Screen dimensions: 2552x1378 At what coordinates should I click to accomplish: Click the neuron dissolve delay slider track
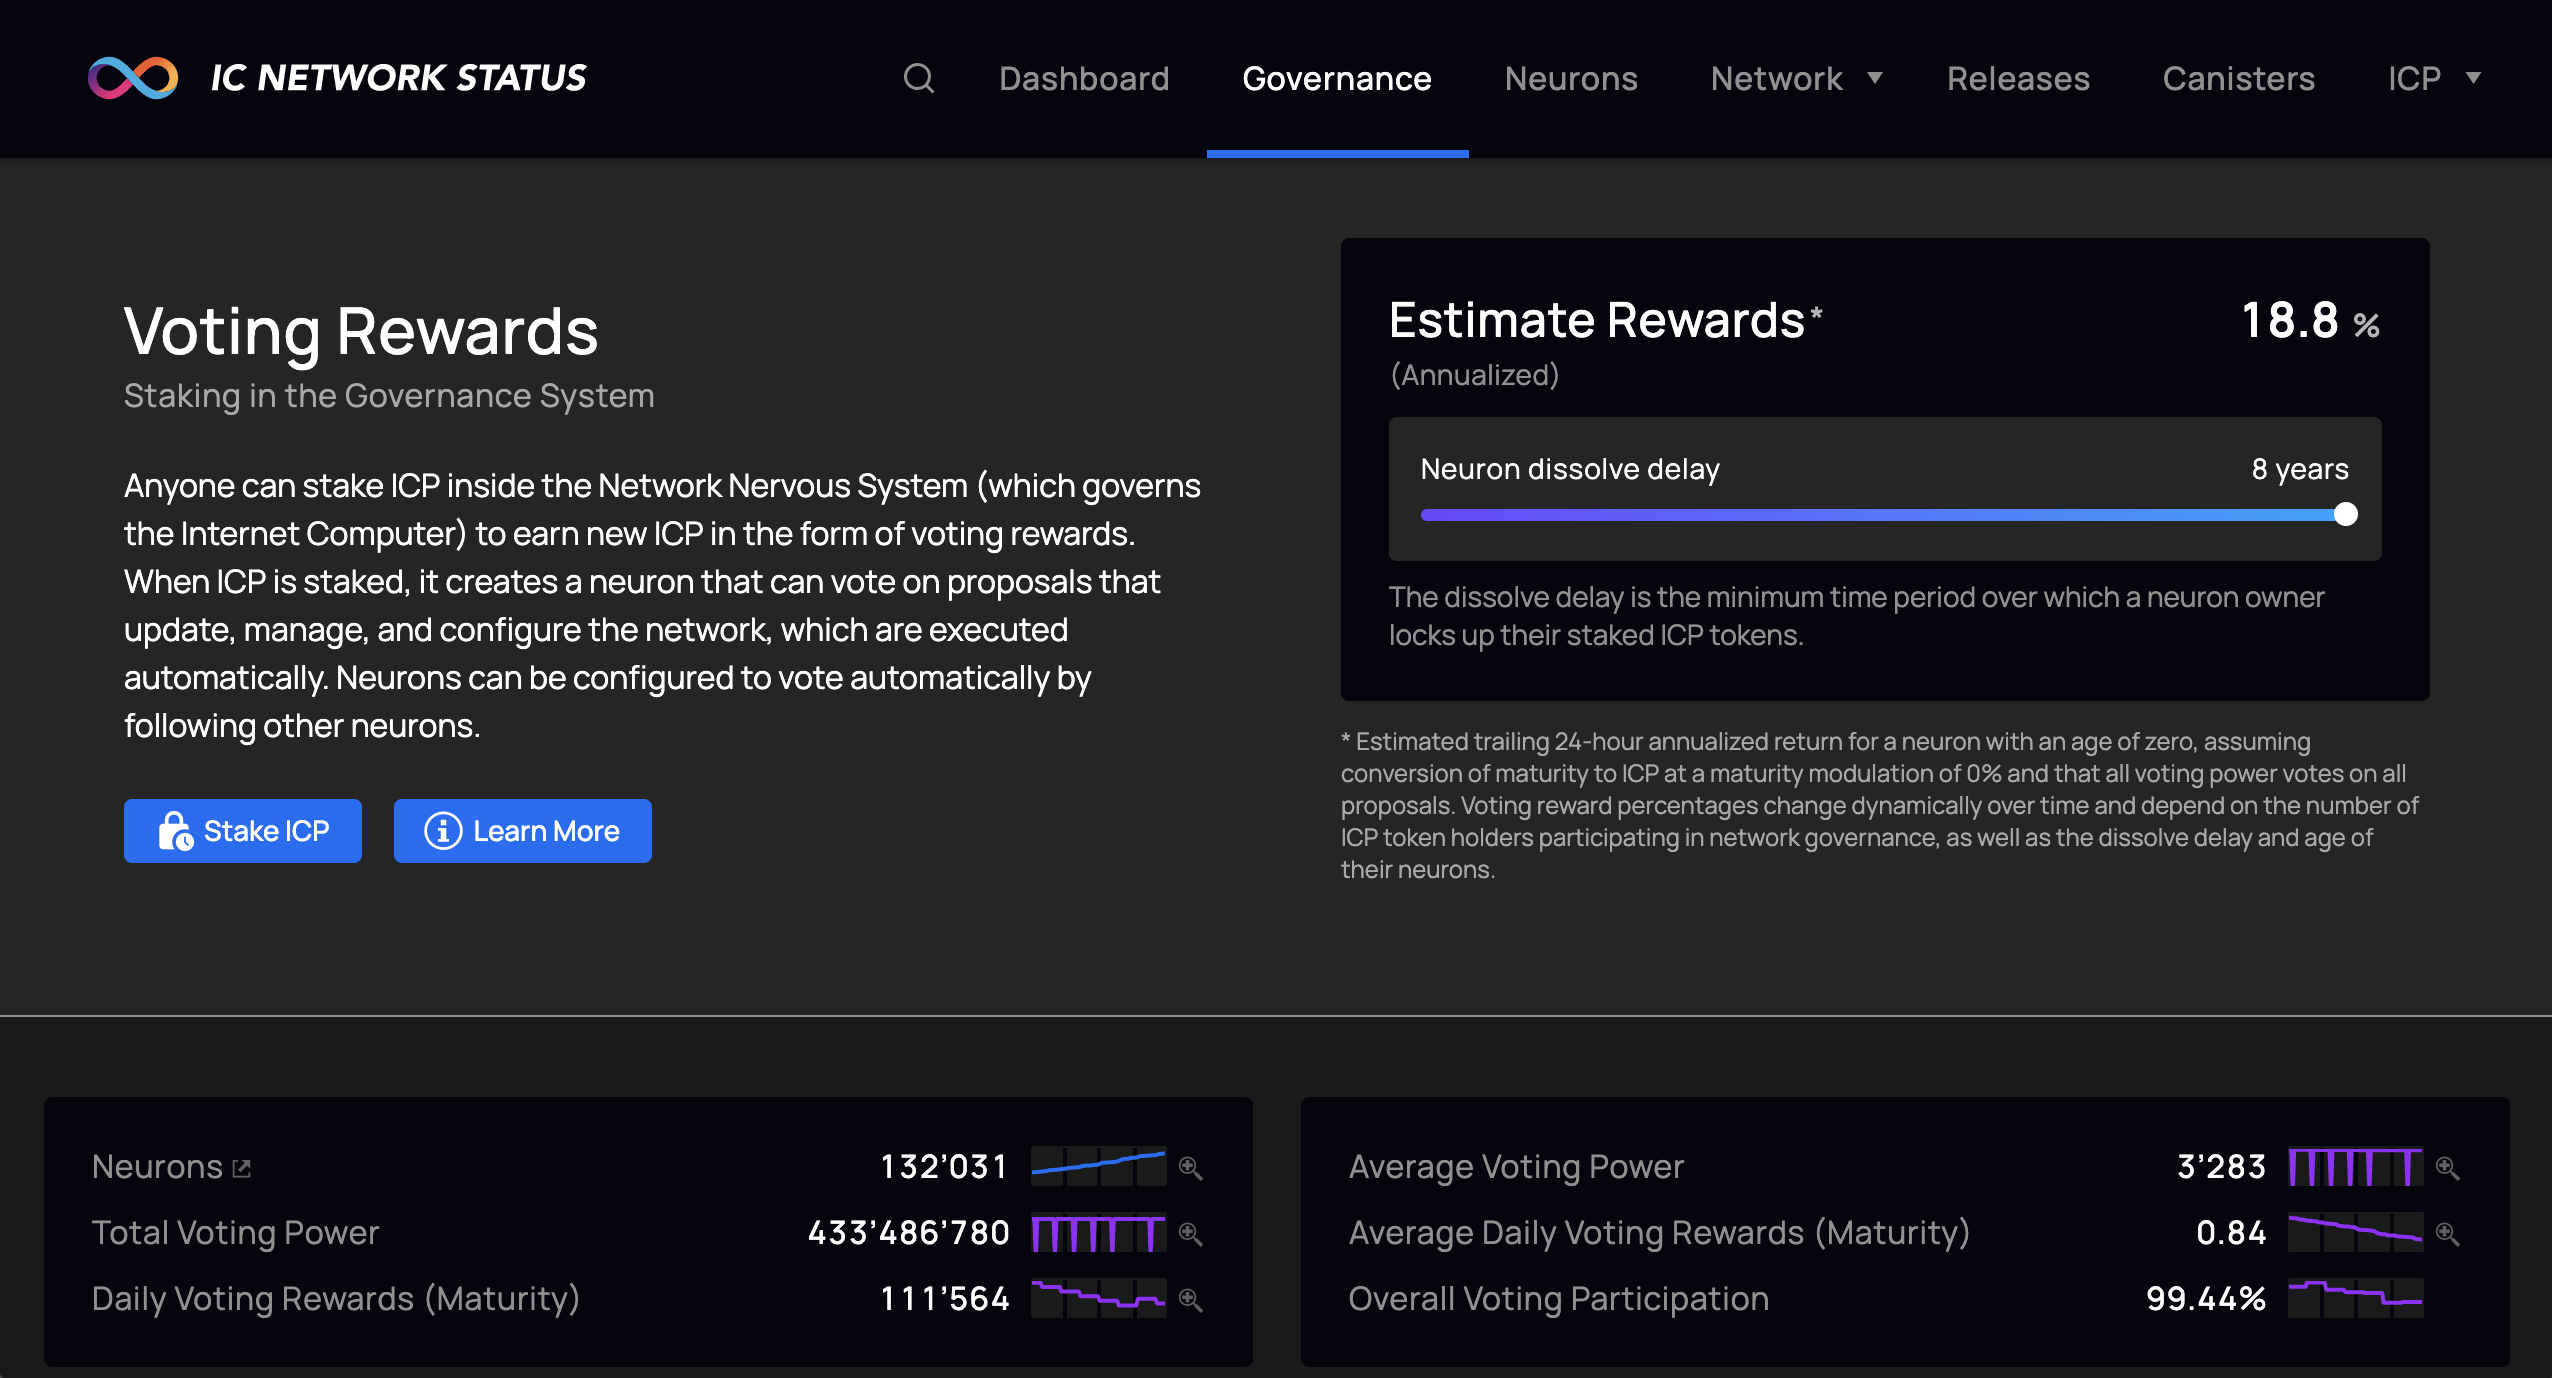coord(1884,515)
